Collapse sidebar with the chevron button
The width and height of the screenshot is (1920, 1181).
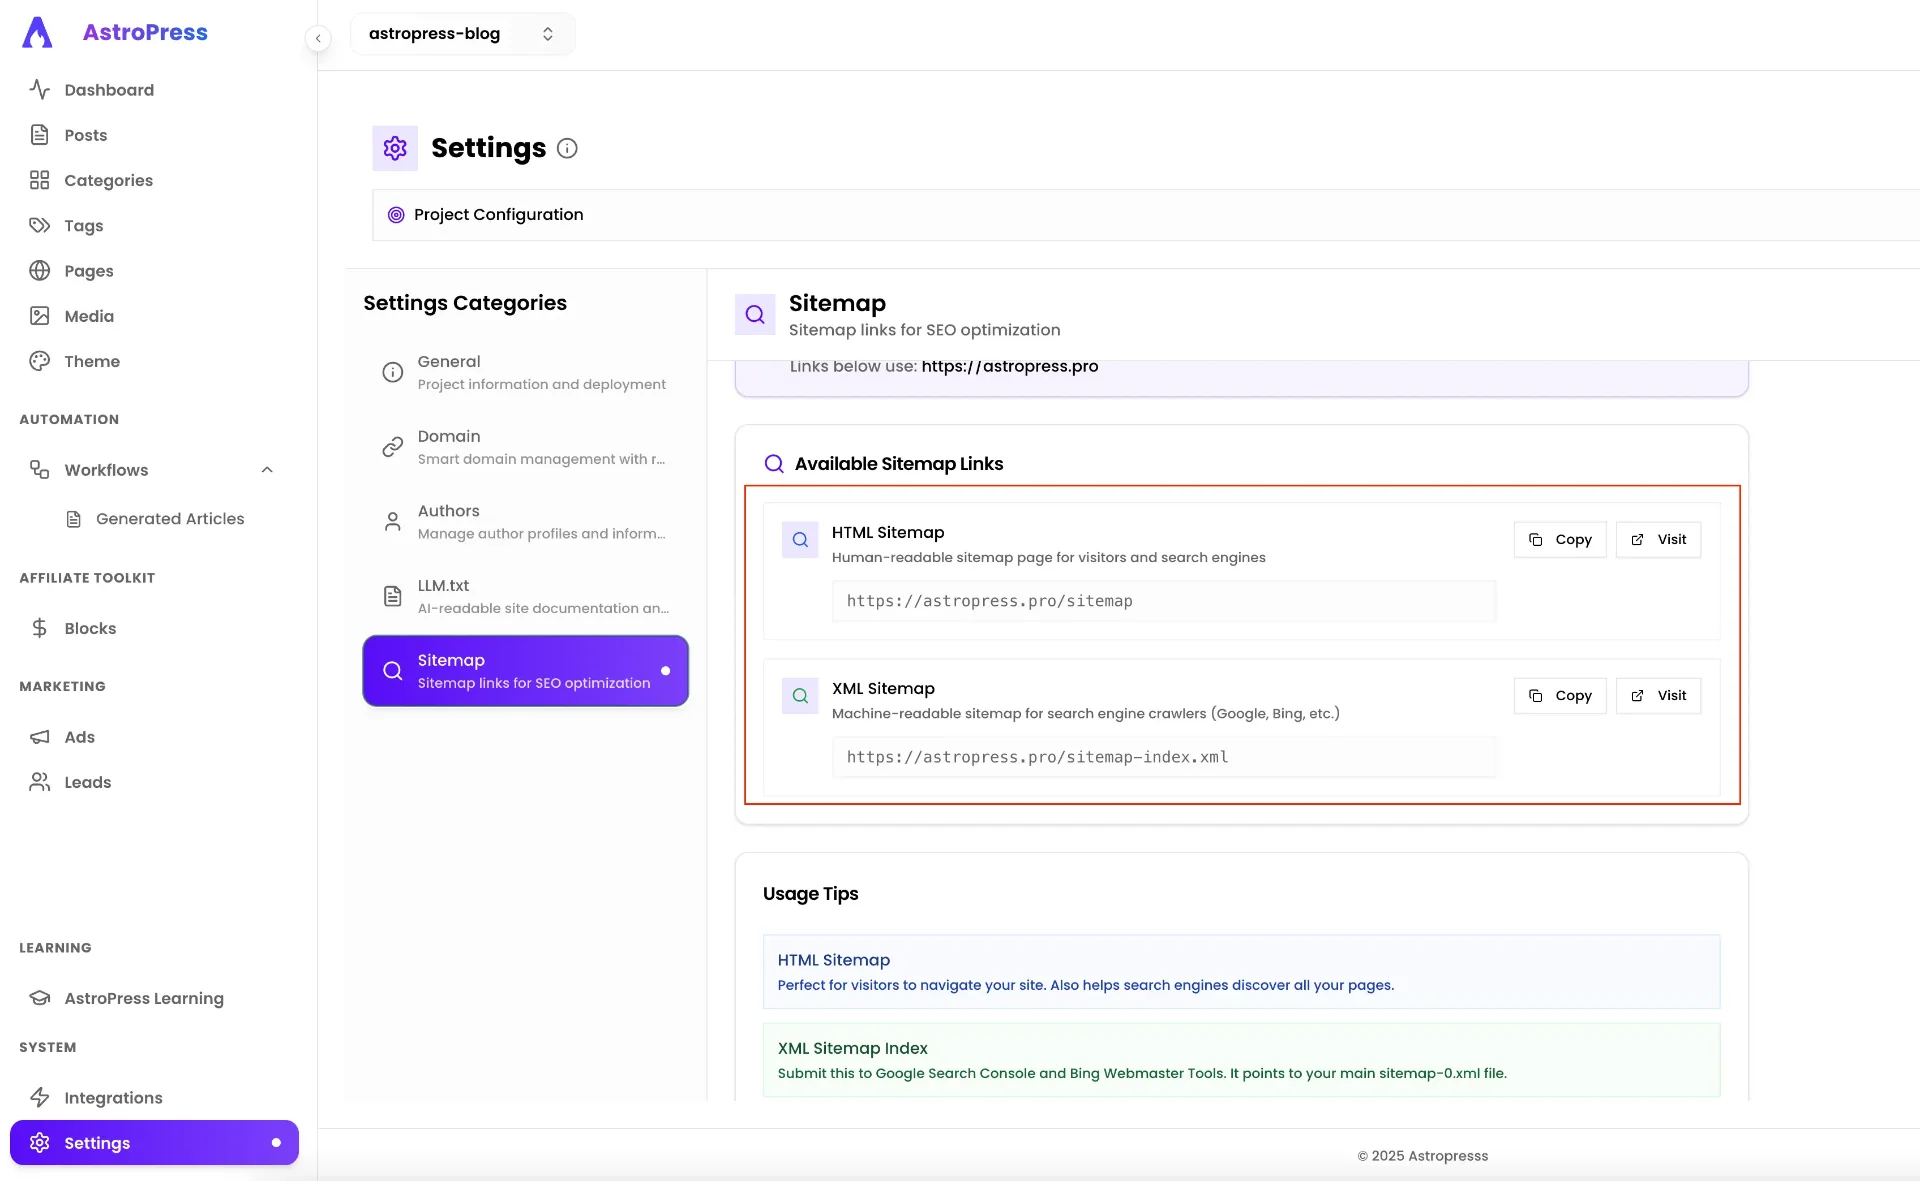point(318,38)
